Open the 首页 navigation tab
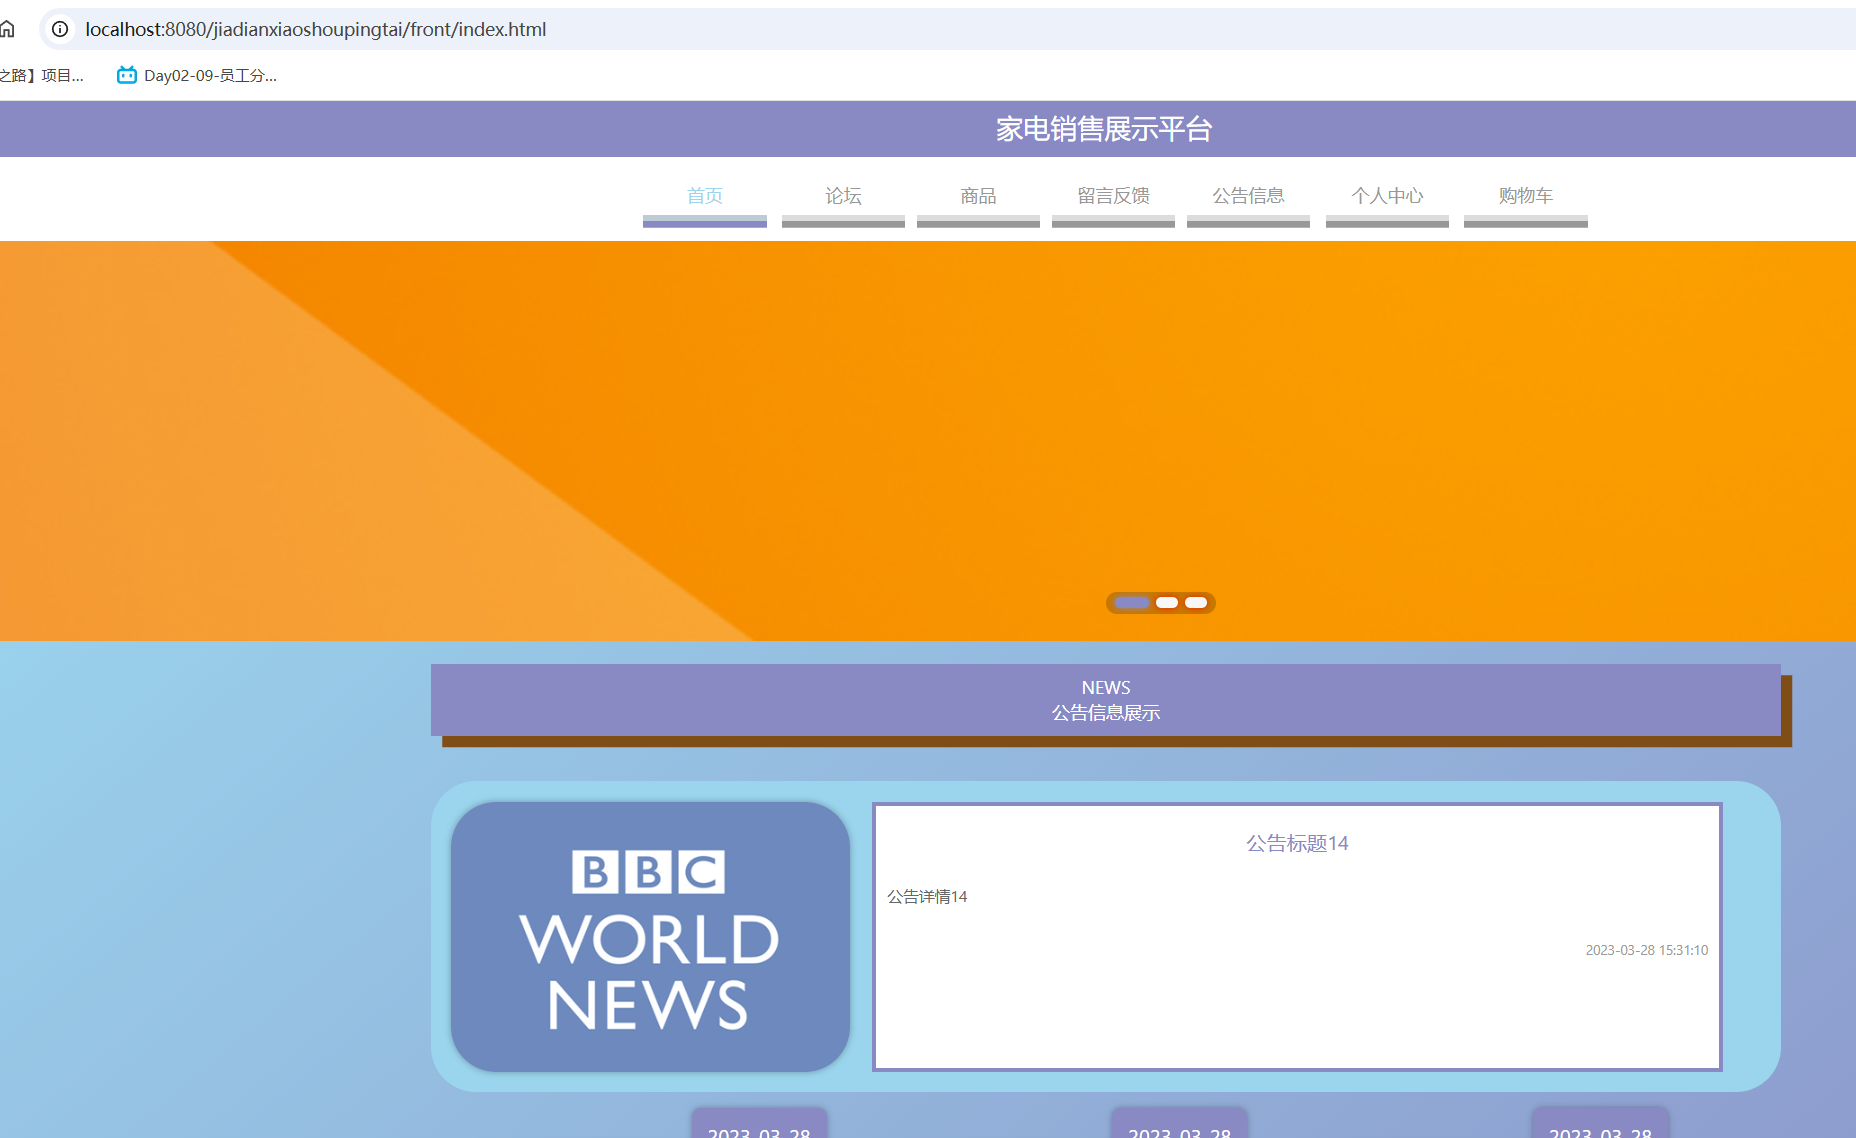The width and height of the screenshot is (1856, 1138). pos(705,197)
